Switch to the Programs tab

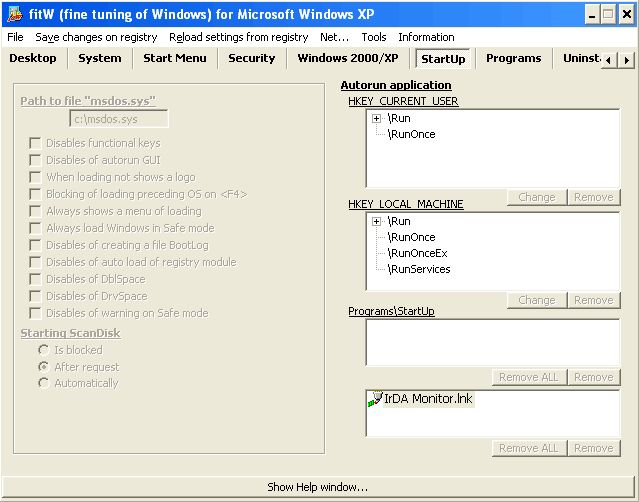tap(513, 58)
